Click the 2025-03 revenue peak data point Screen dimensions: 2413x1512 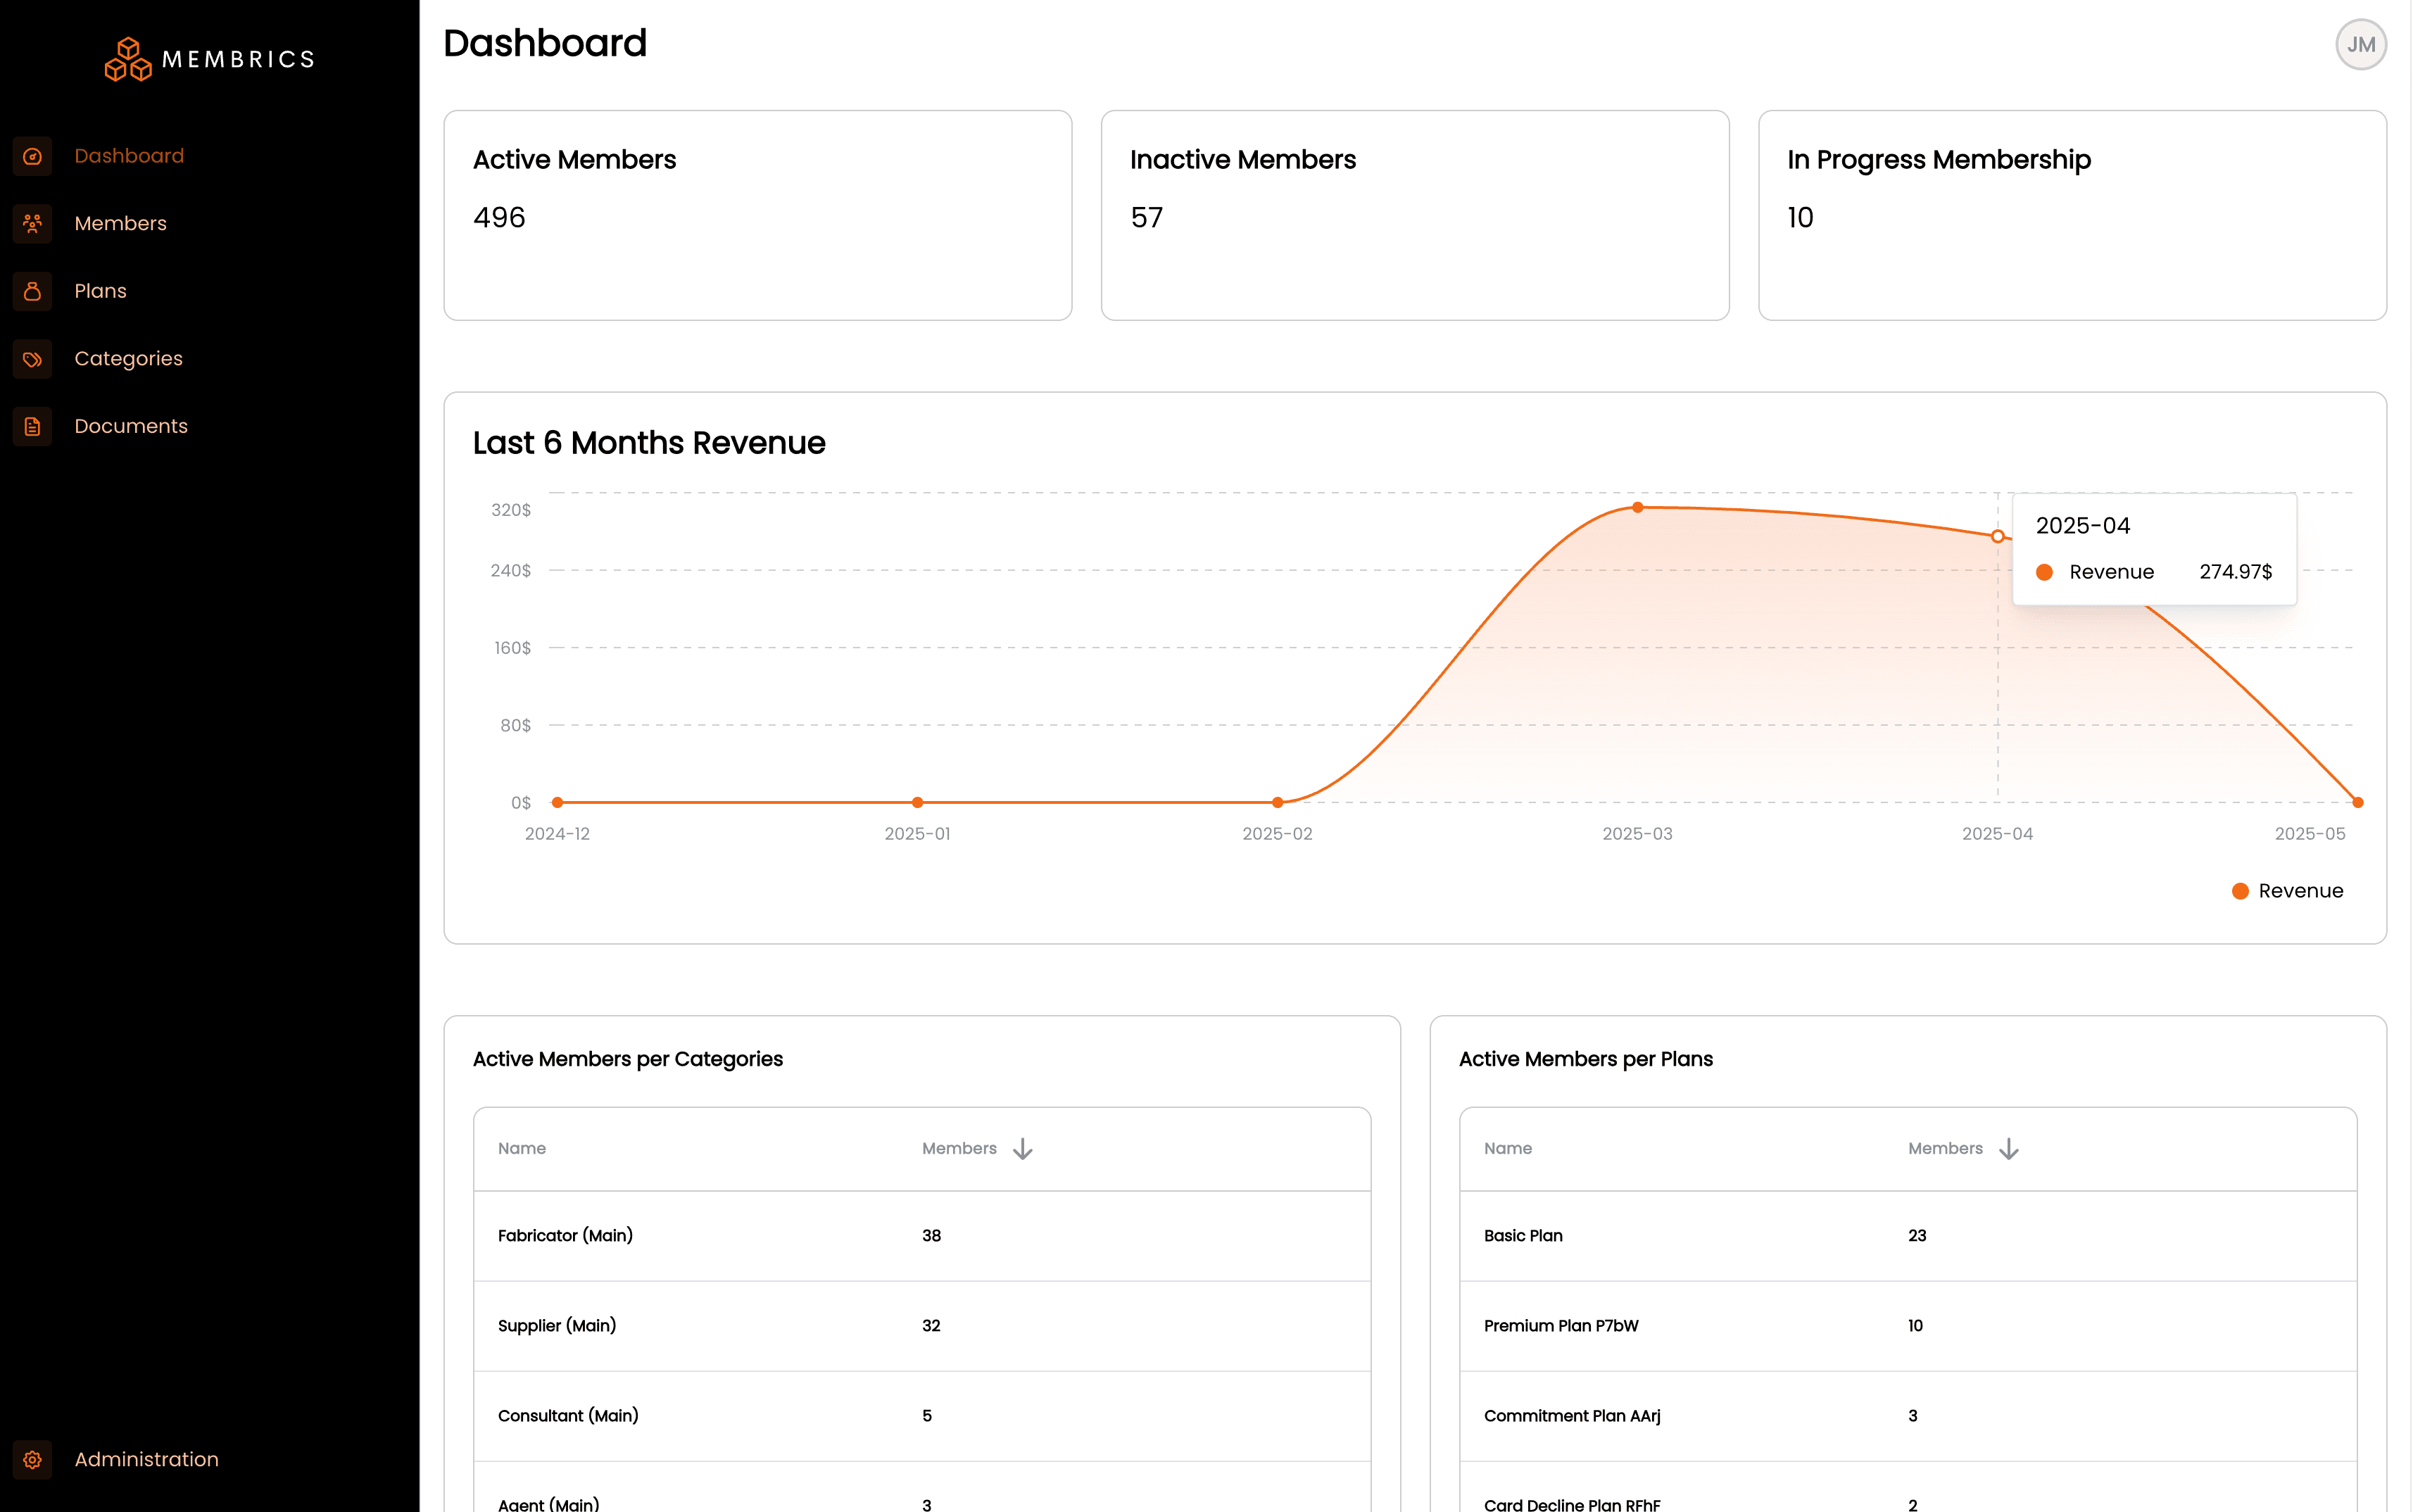pyautogui.click(x=1638, y=508)
